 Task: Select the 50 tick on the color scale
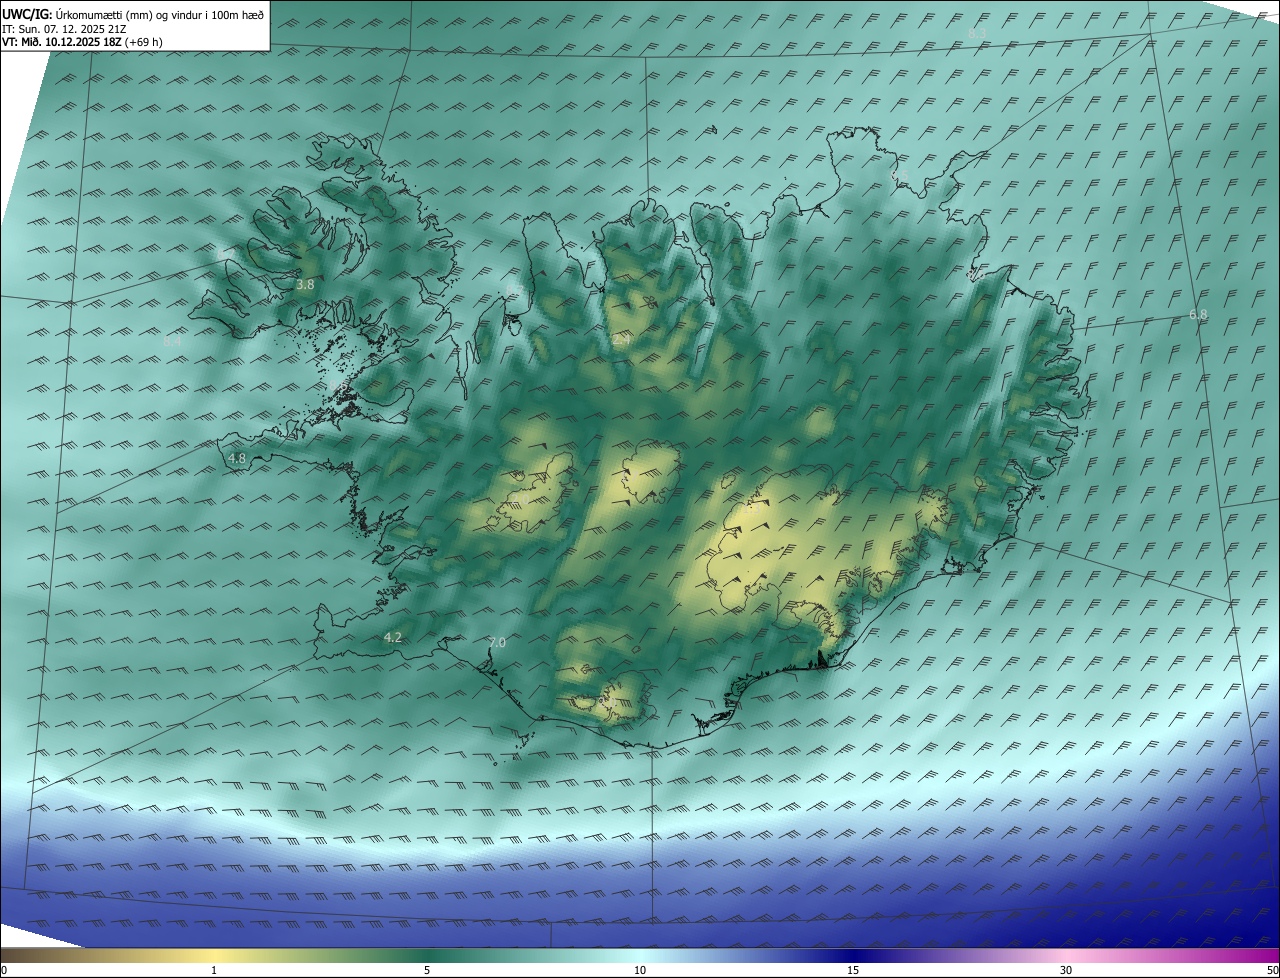[x=1272, y=970]
